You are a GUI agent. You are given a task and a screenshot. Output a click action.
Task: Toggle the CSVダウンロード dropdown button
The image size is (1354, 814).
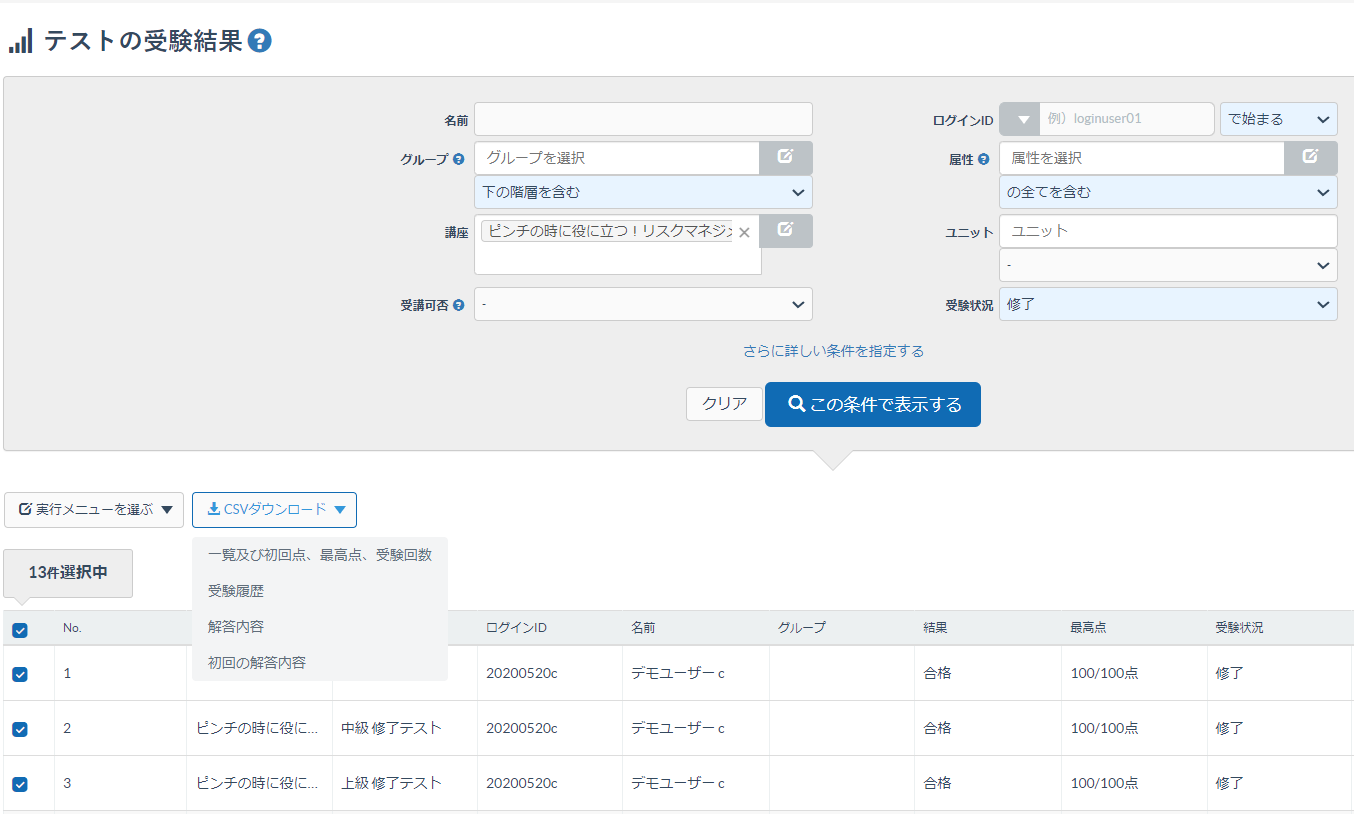(x=274, y=509)
